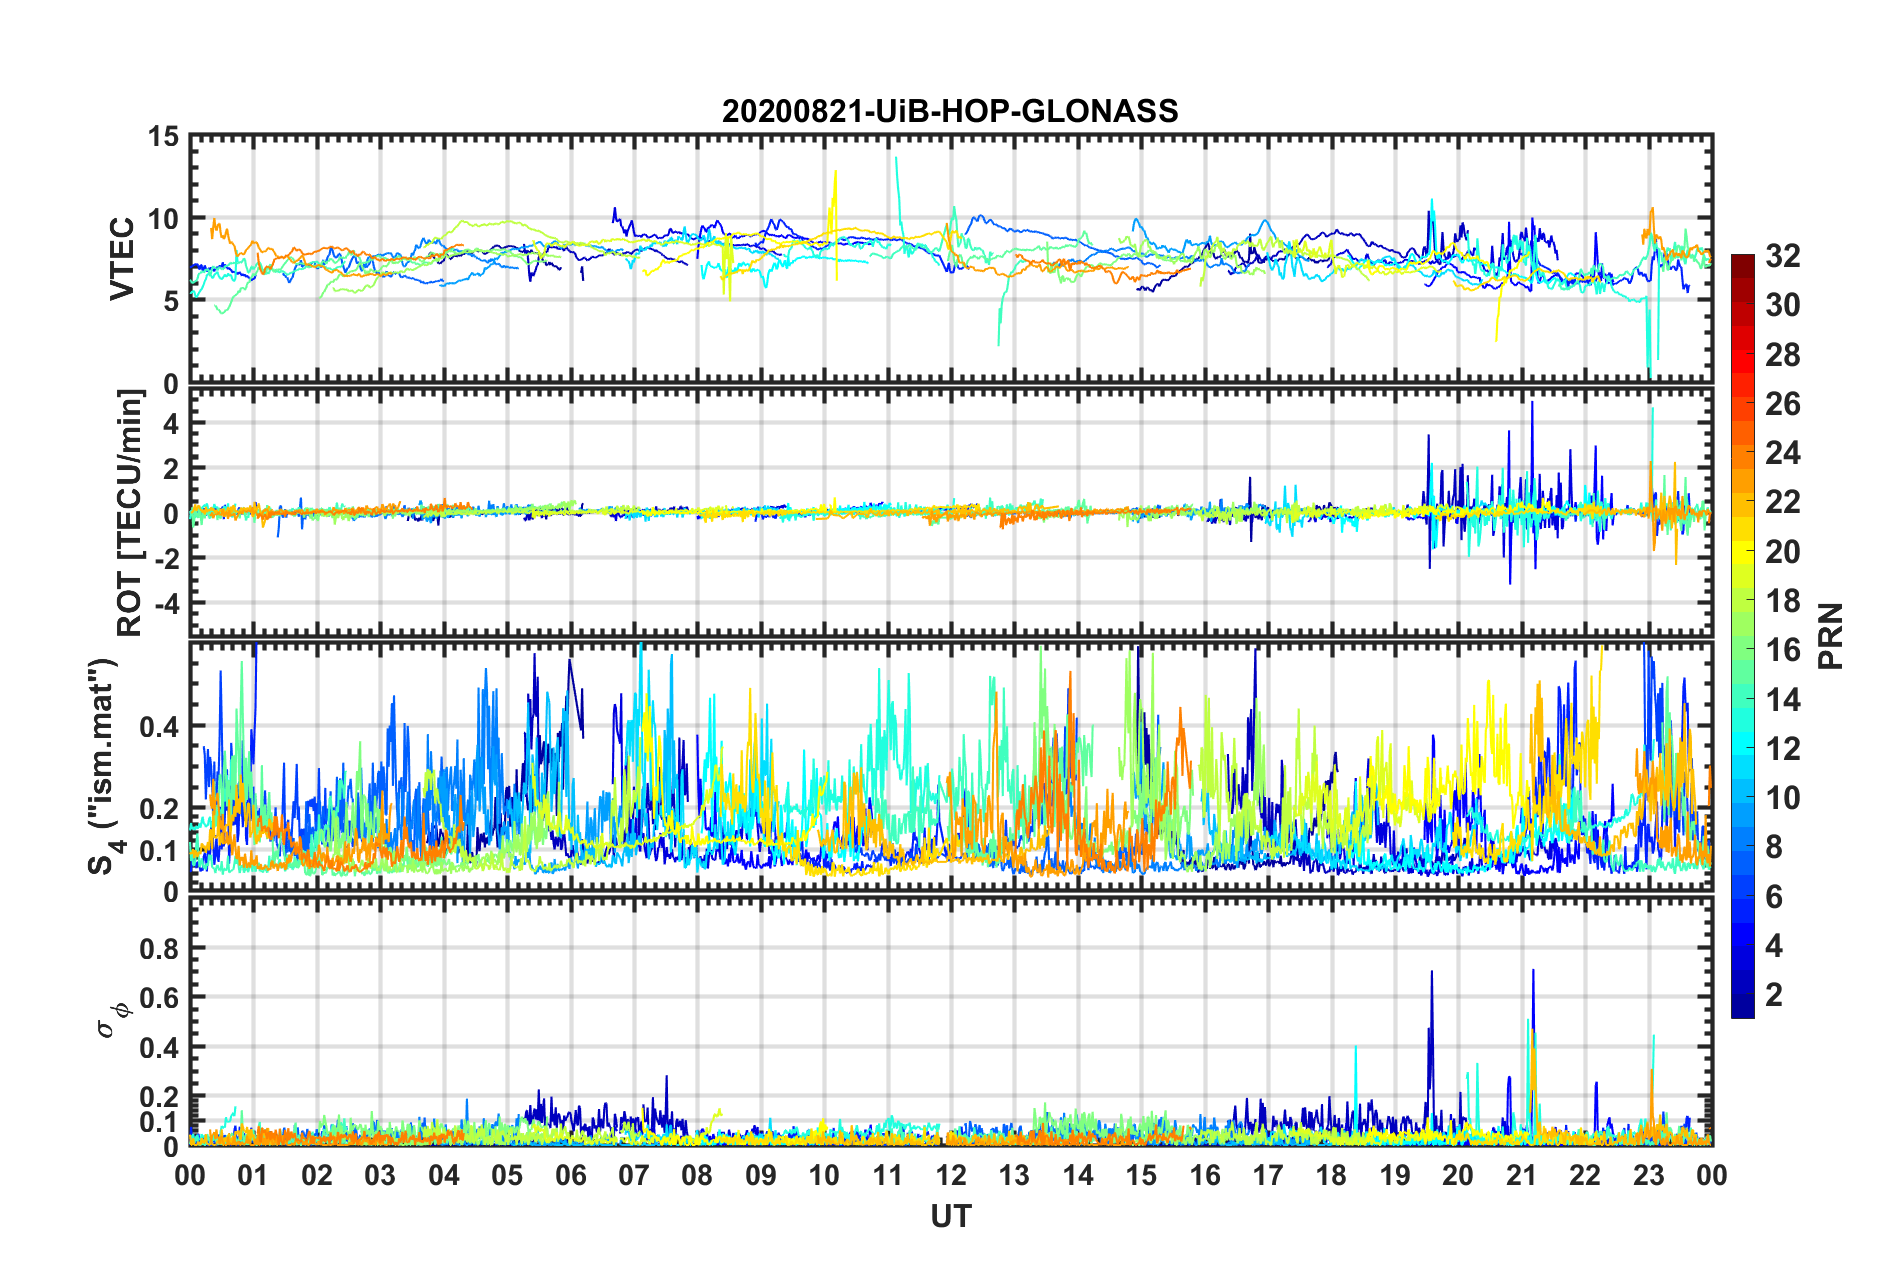Select x-axis tick label 21
The height and width of the screenshot is (1272, 1902).
click(x=1522, y=1175)
